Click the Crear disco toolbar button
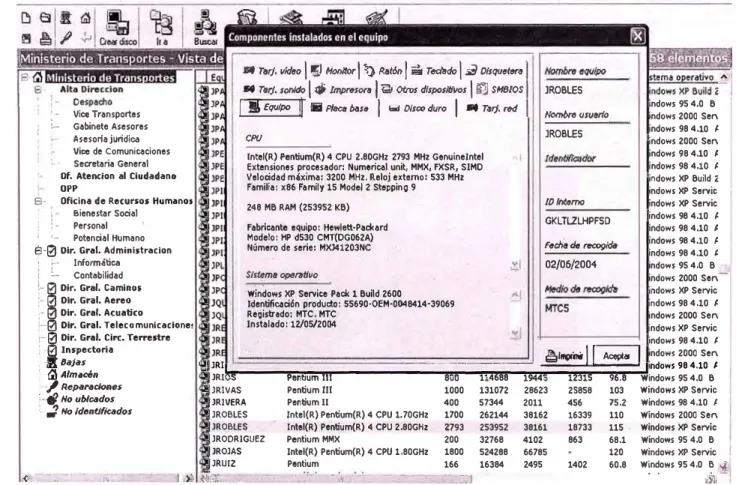 pyautogui.click(x=118, y=28)
